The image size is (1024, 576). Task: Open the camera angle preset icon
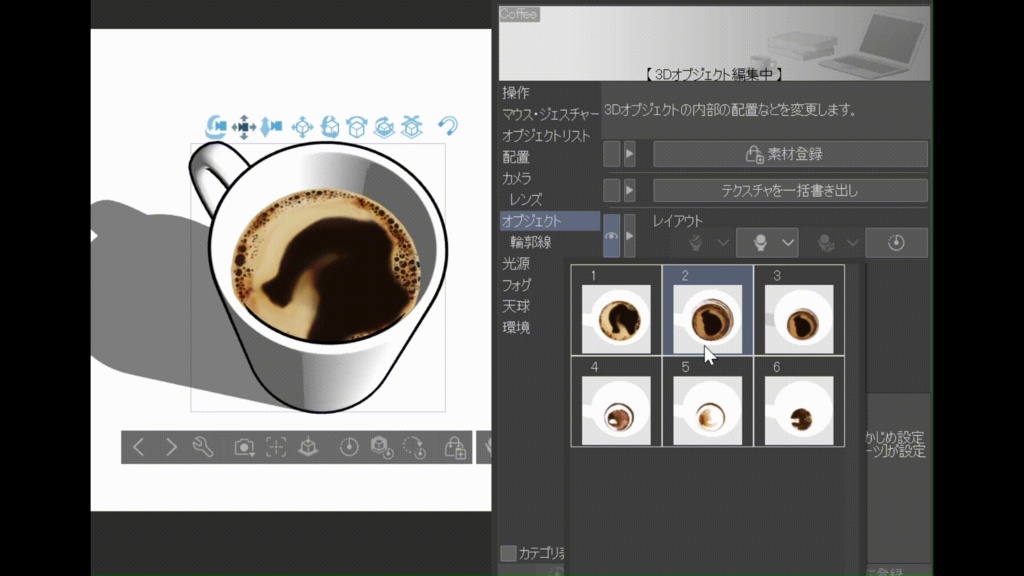[244, 447]
